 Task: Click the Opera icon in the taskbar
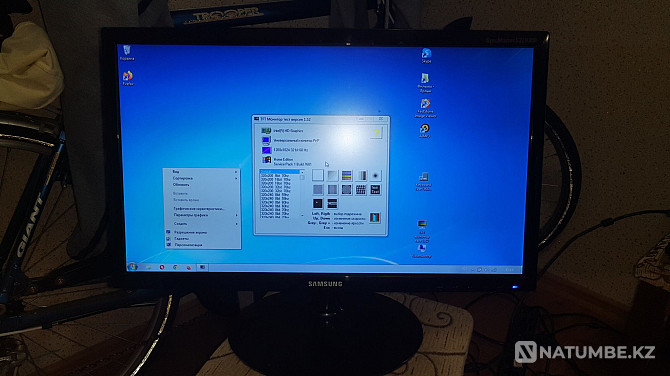coord(162,267)
